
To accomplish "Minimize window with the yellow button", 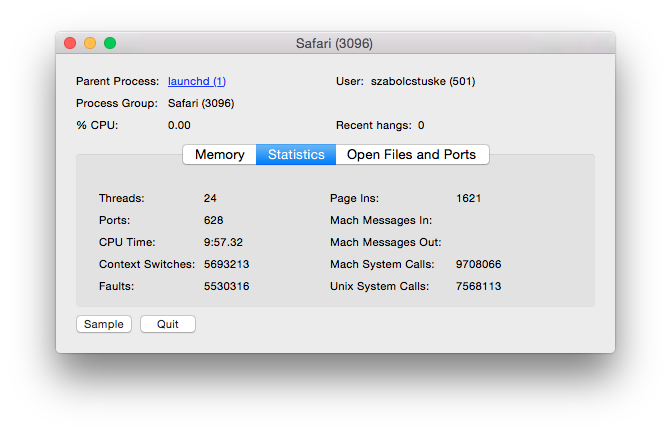I will pyautogui.click(x=90, y=43).
